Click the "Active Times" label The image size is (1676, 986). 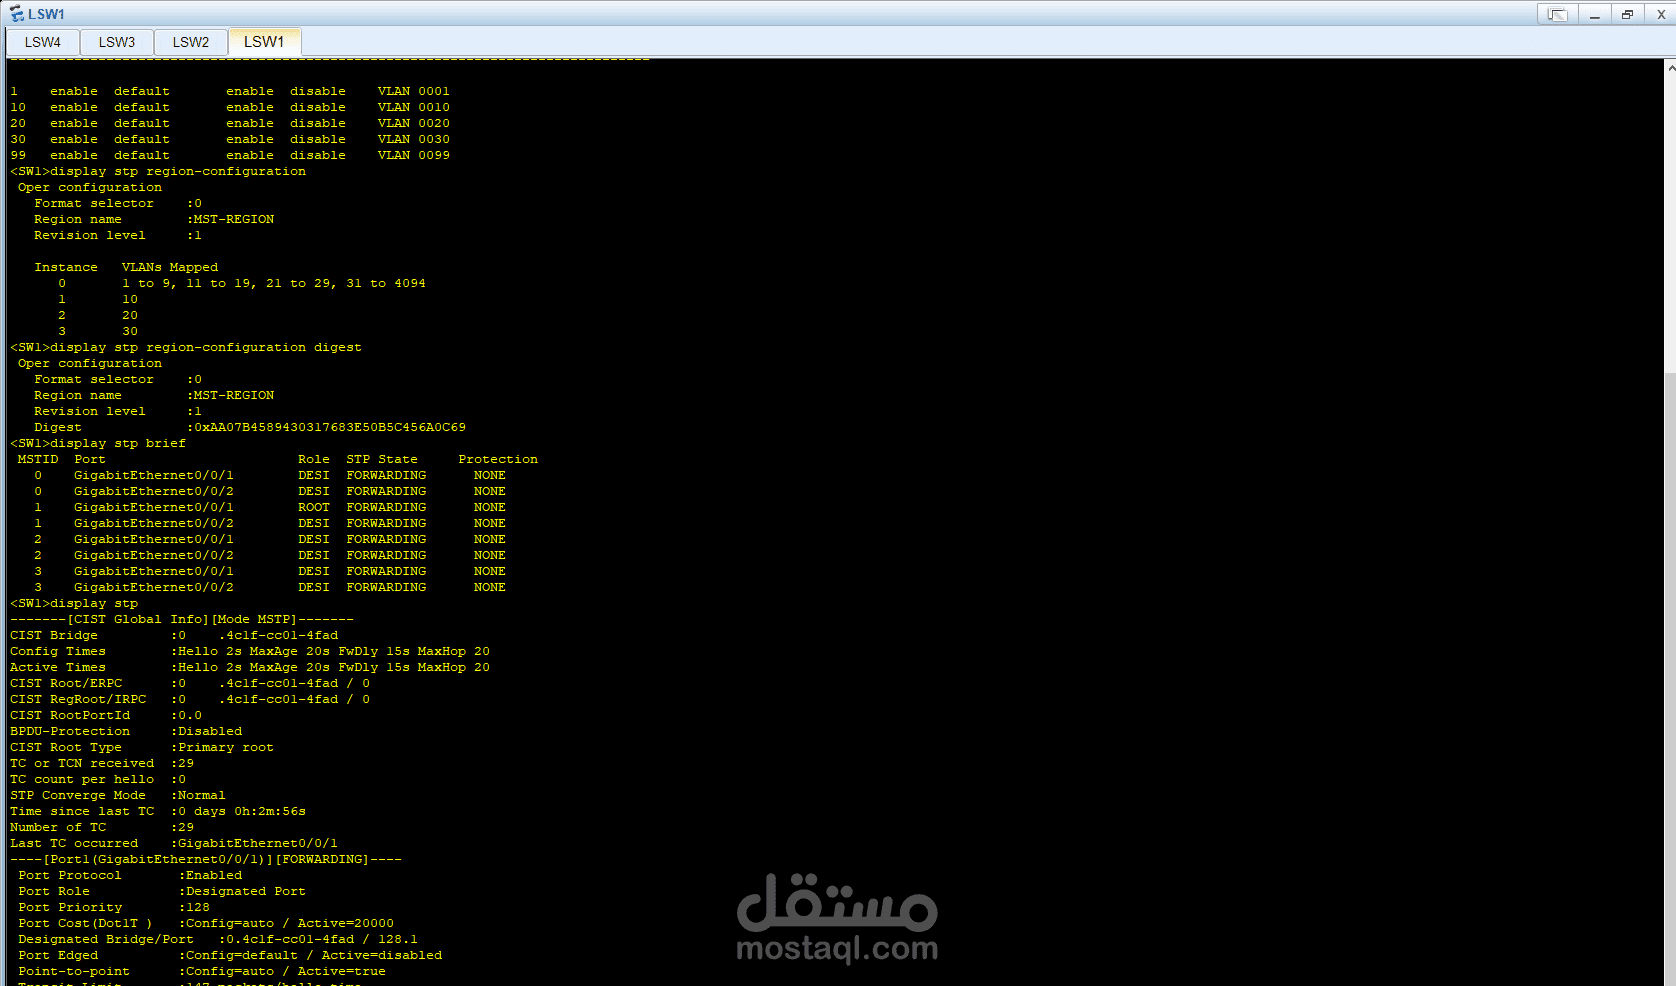[x=58, y=667]
